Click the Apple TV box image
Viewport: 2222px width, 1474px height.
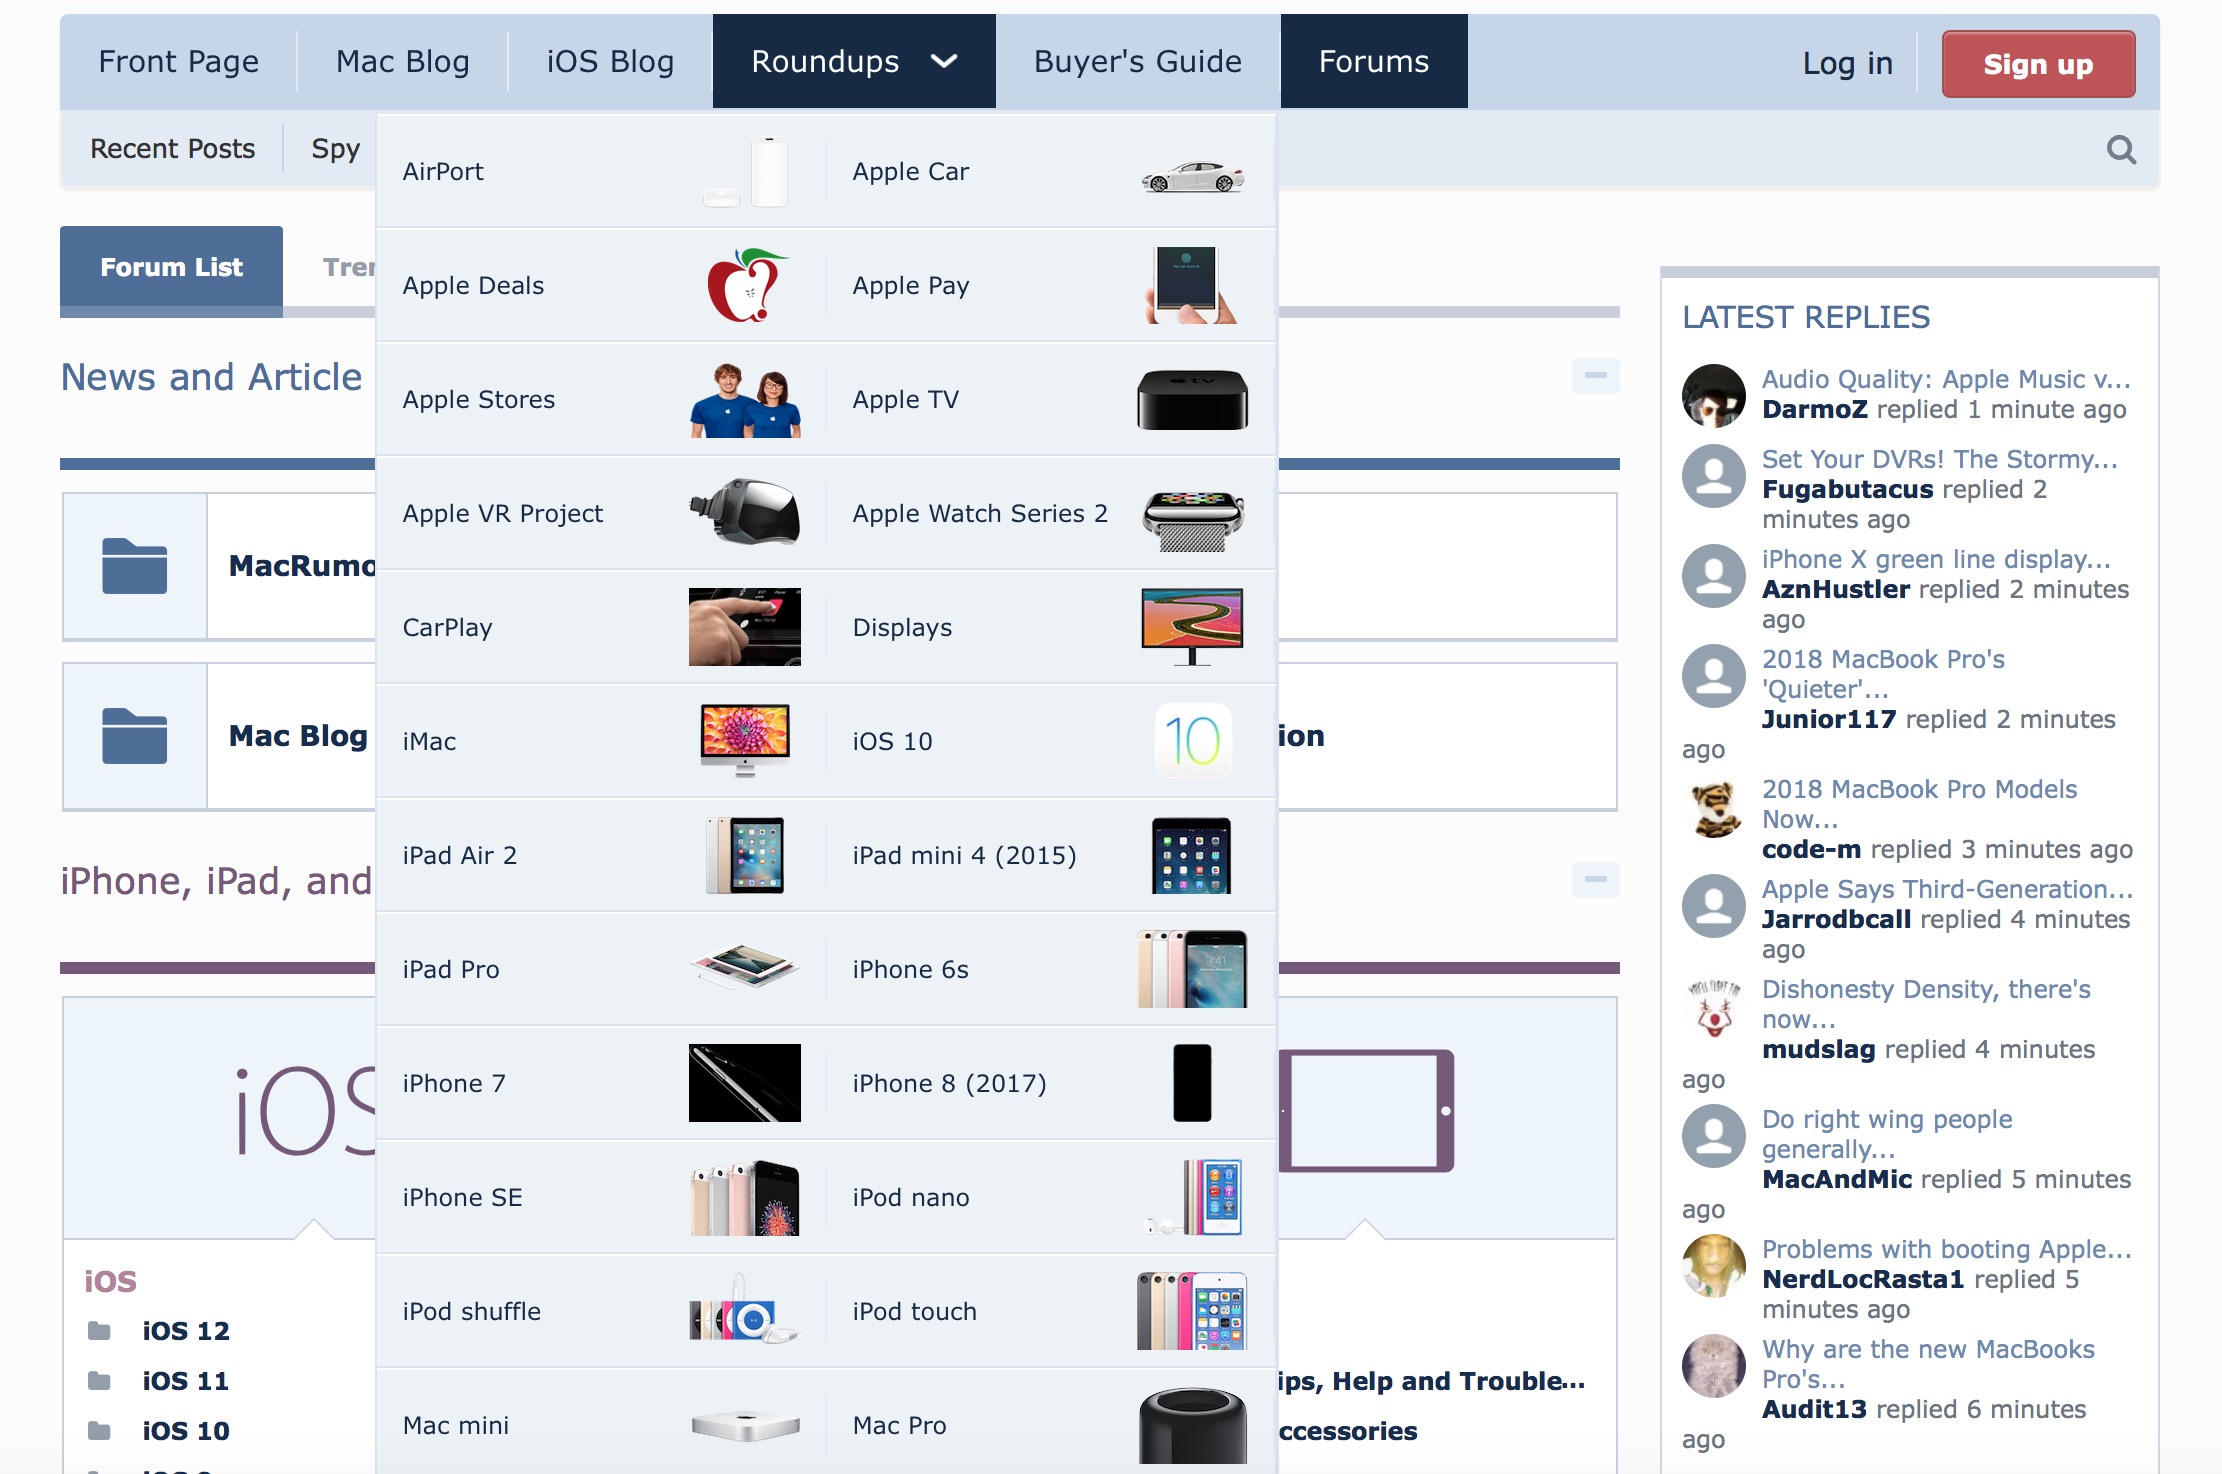pyautogui.click(x=1192, y=400)
